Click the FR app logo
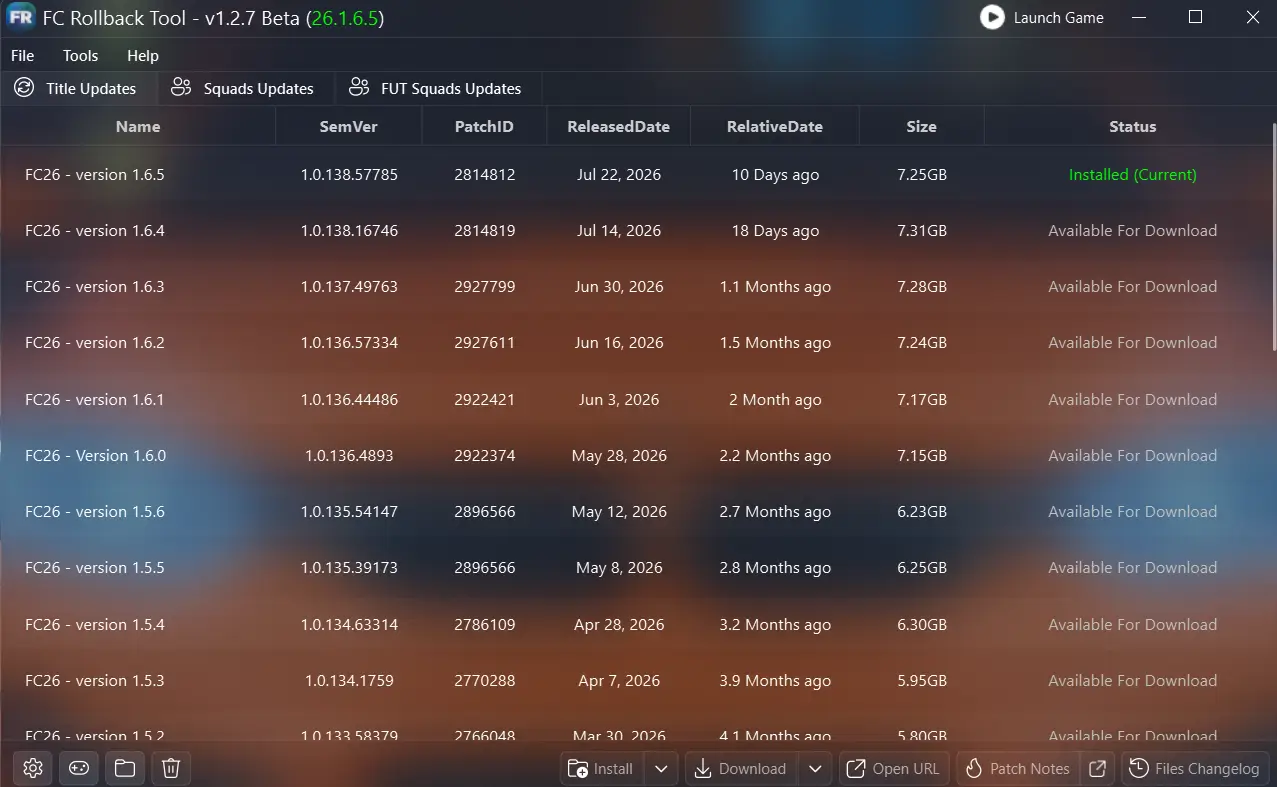 [22, 18]
